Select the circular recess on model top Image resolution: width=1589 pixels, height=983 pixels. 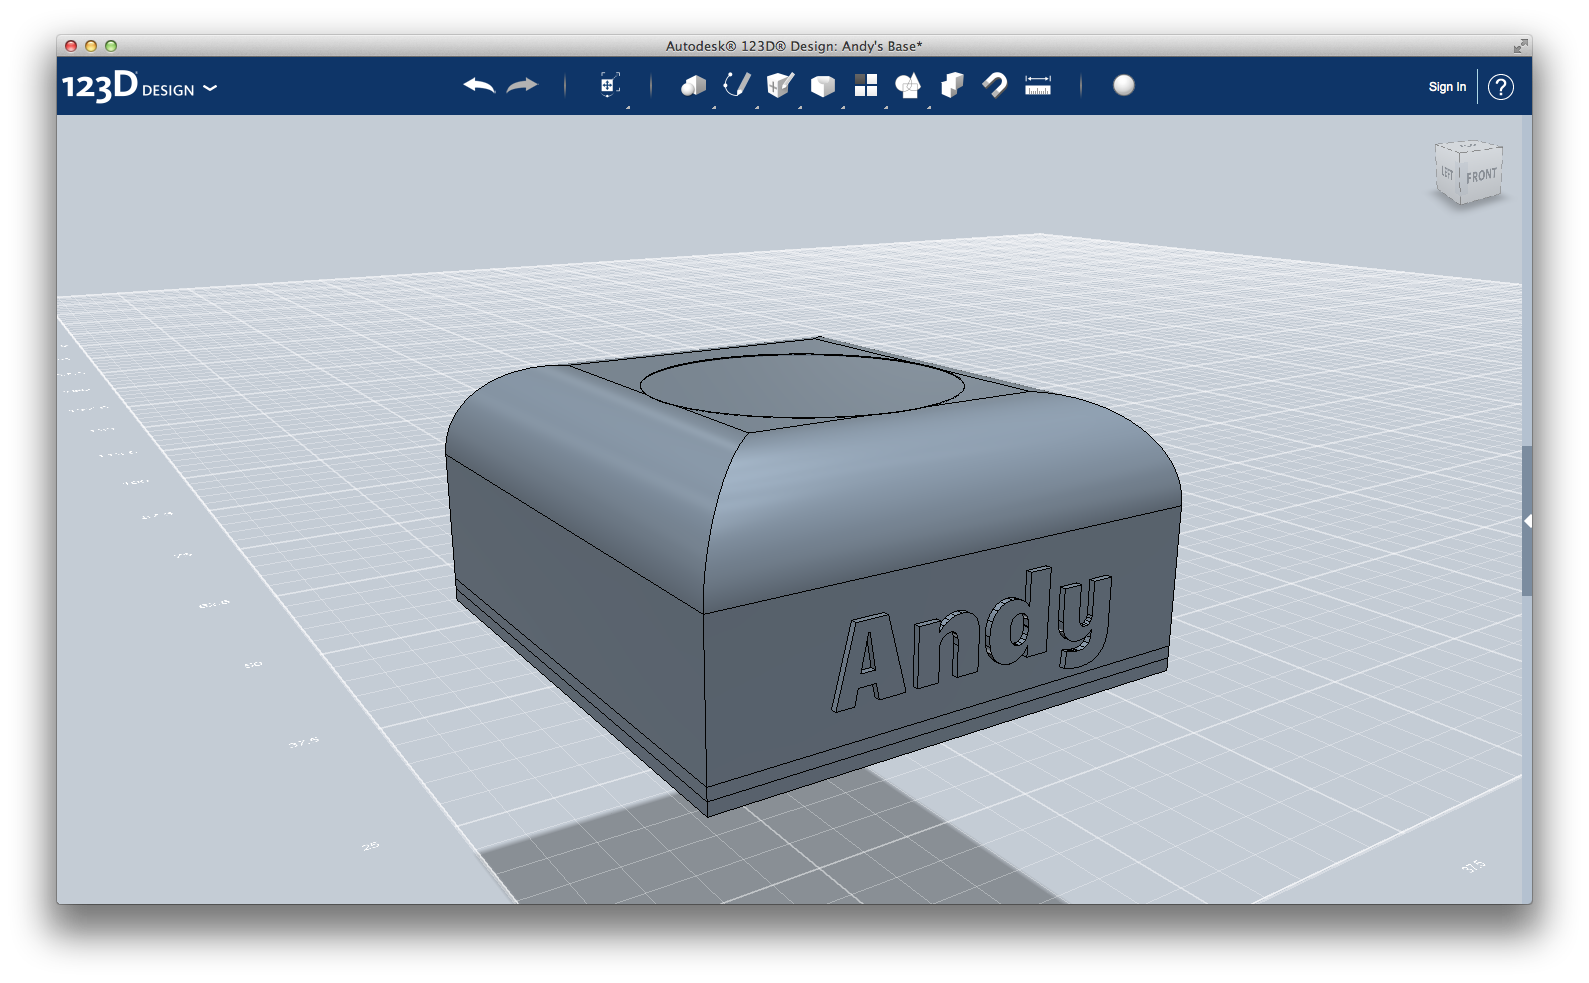[802, 386]
